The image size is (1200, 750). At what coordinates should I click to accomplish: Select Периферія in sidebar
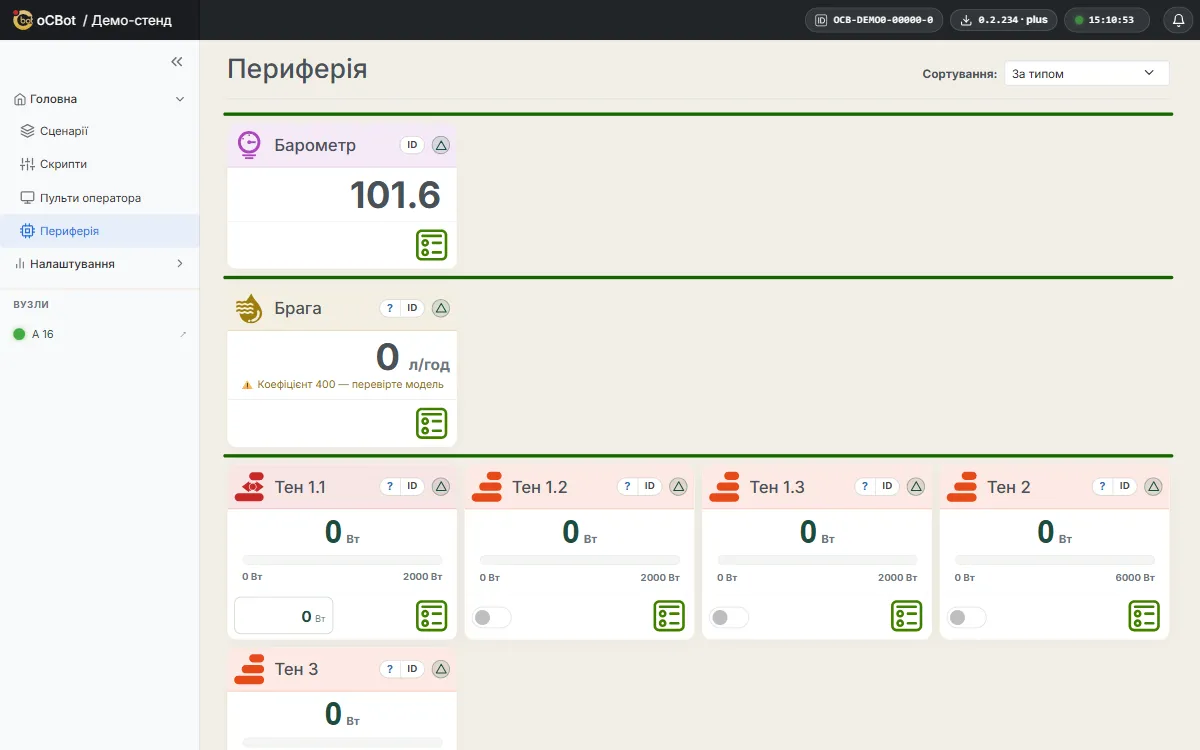(100, 231)
